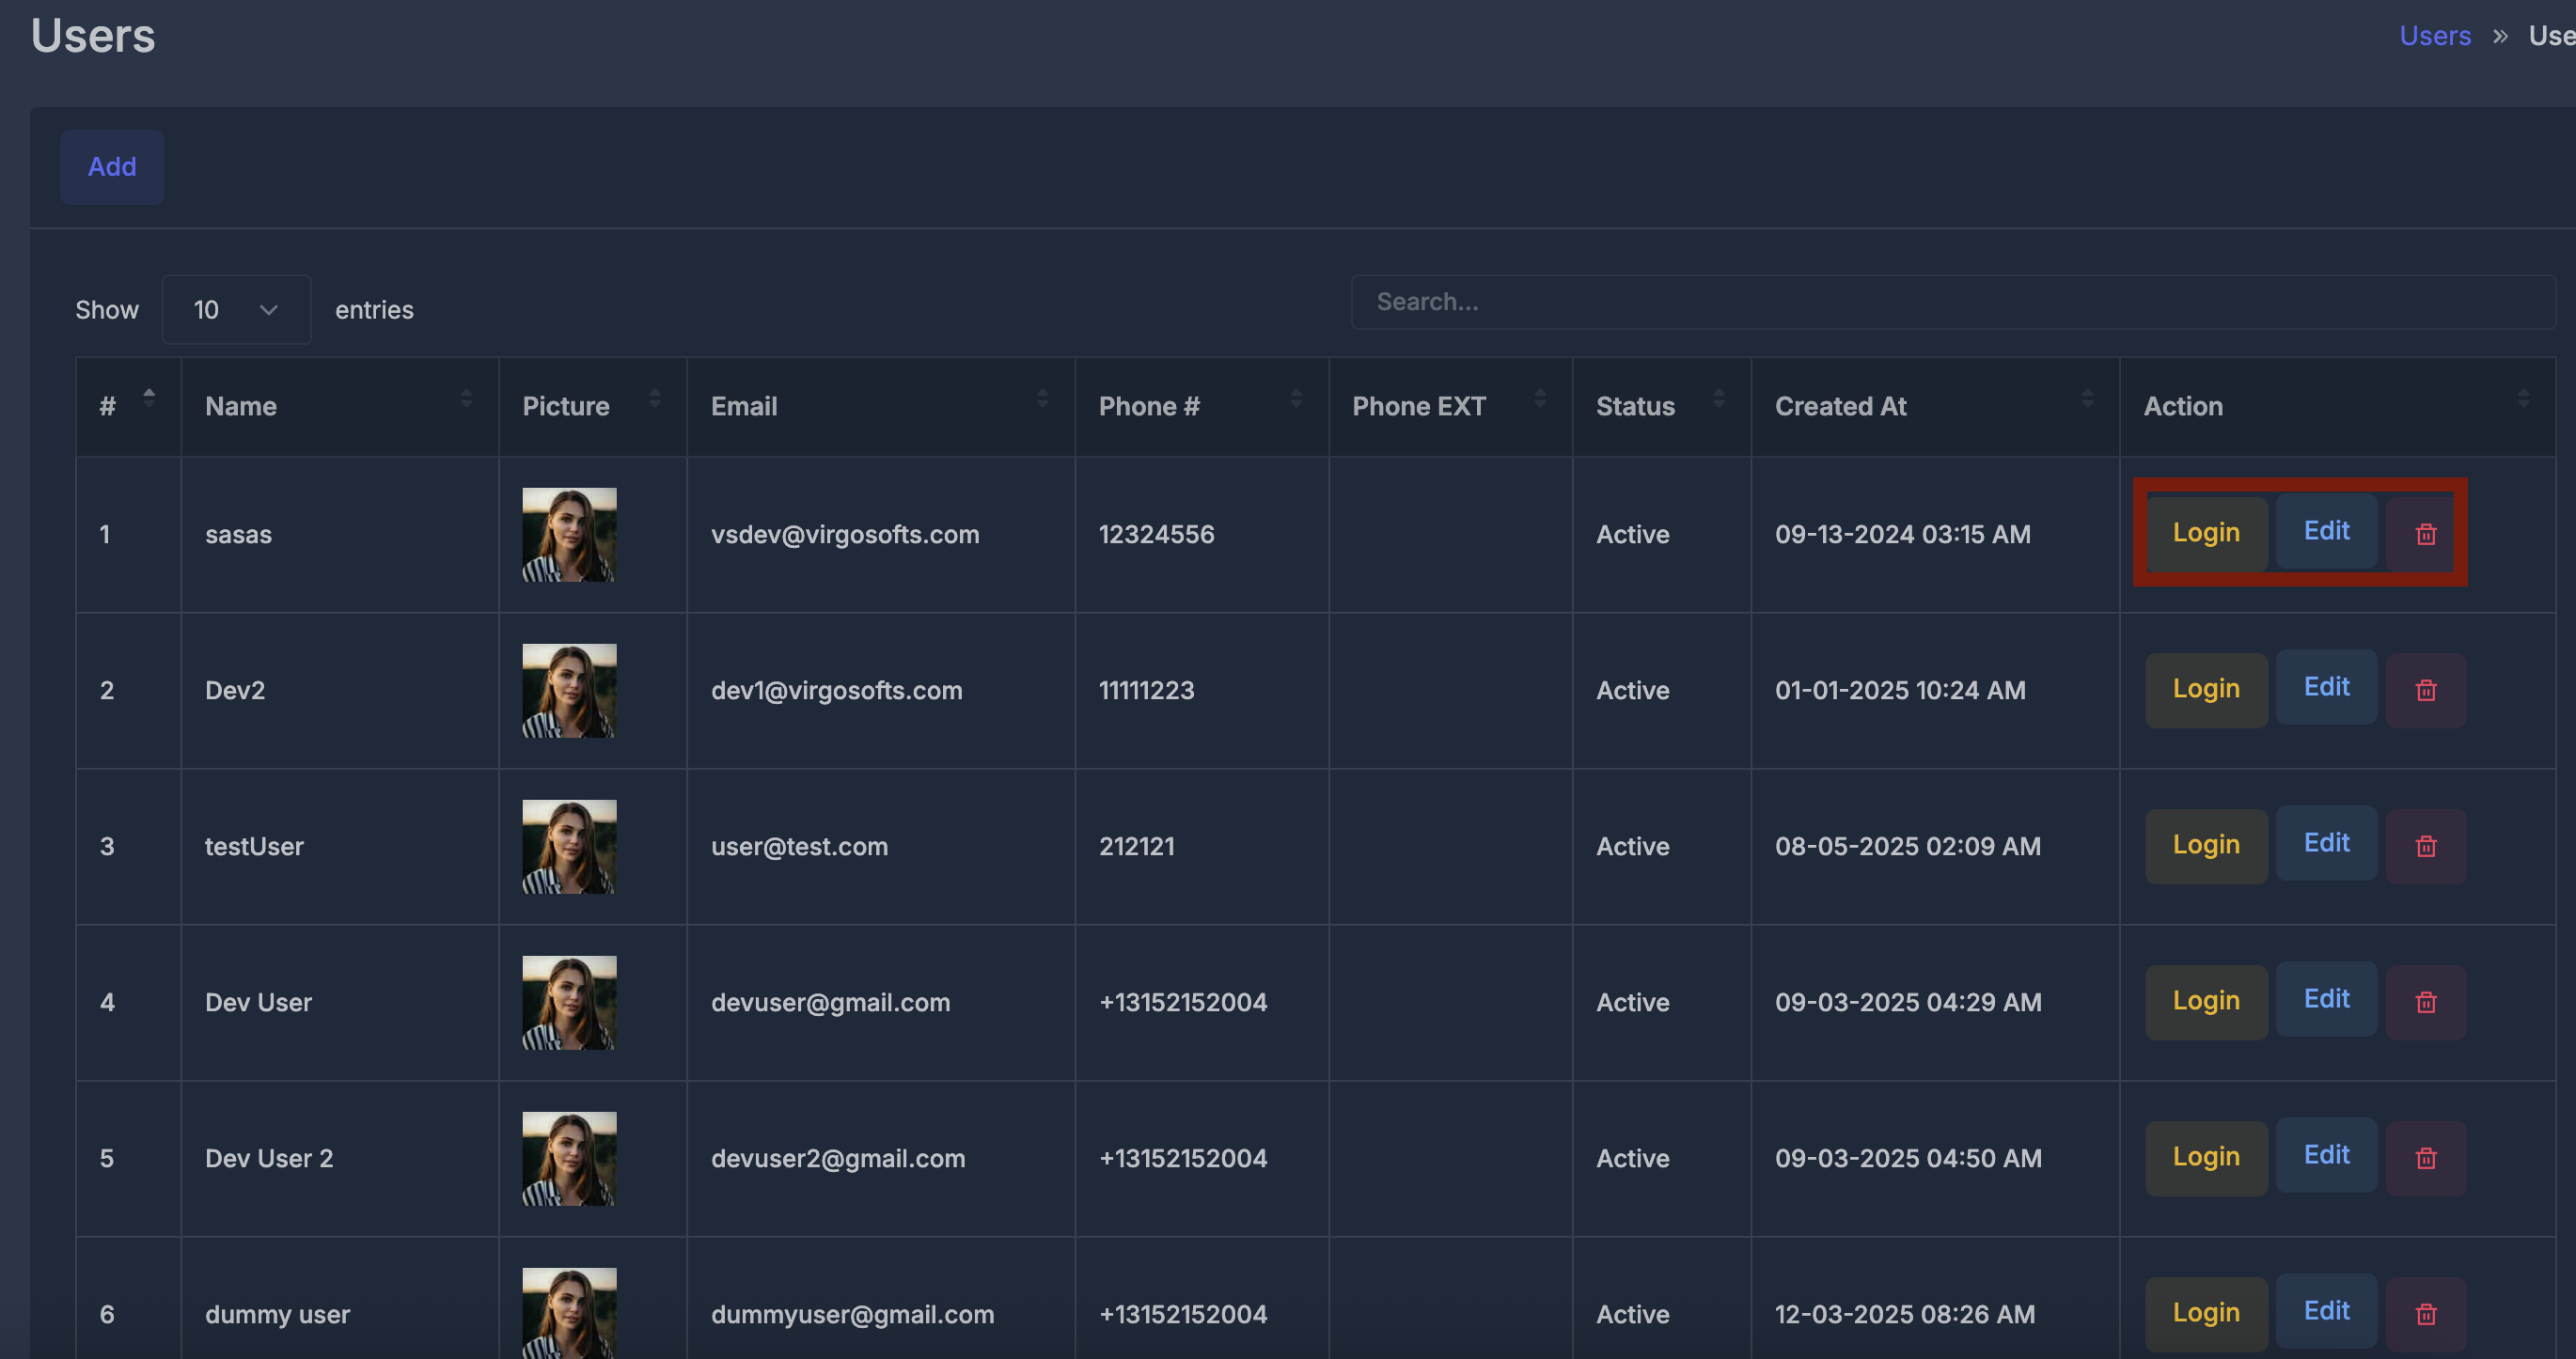This screenshot has width=2576, height=1359.
Task: Login as Dev User 2
Action: pyautogui.click(x=2206, y=1157)
